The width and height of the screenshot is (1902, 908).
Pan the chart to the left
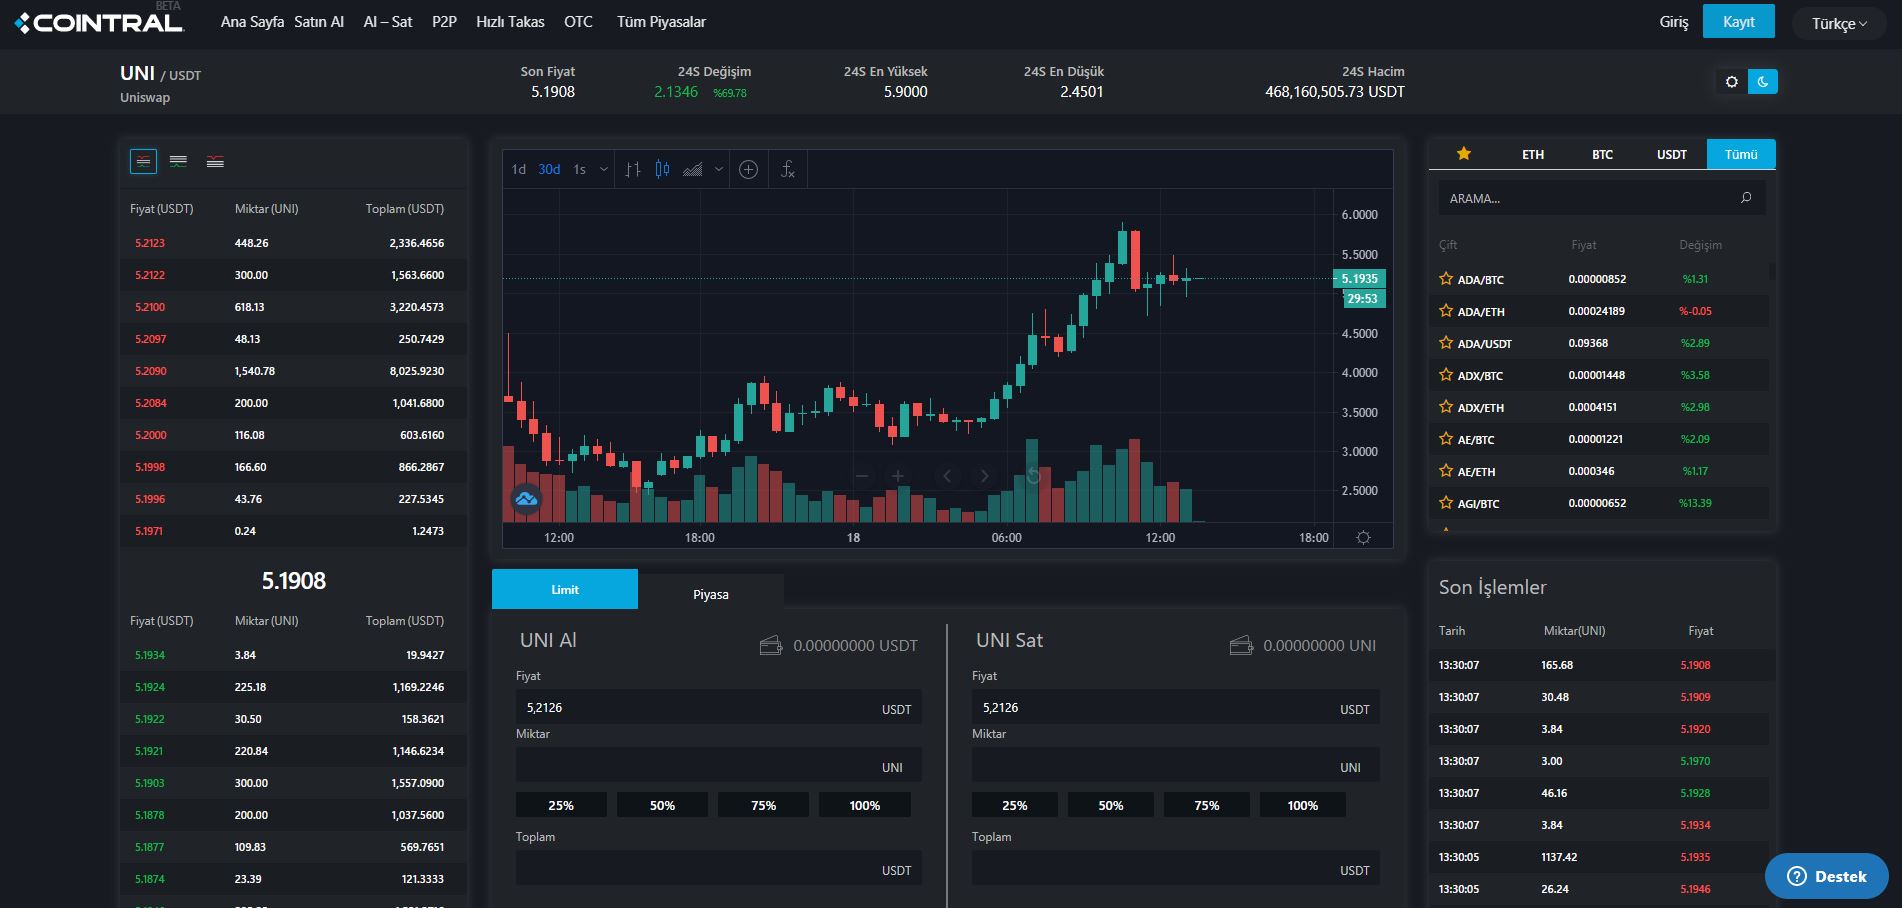click(x=947, y=476)
